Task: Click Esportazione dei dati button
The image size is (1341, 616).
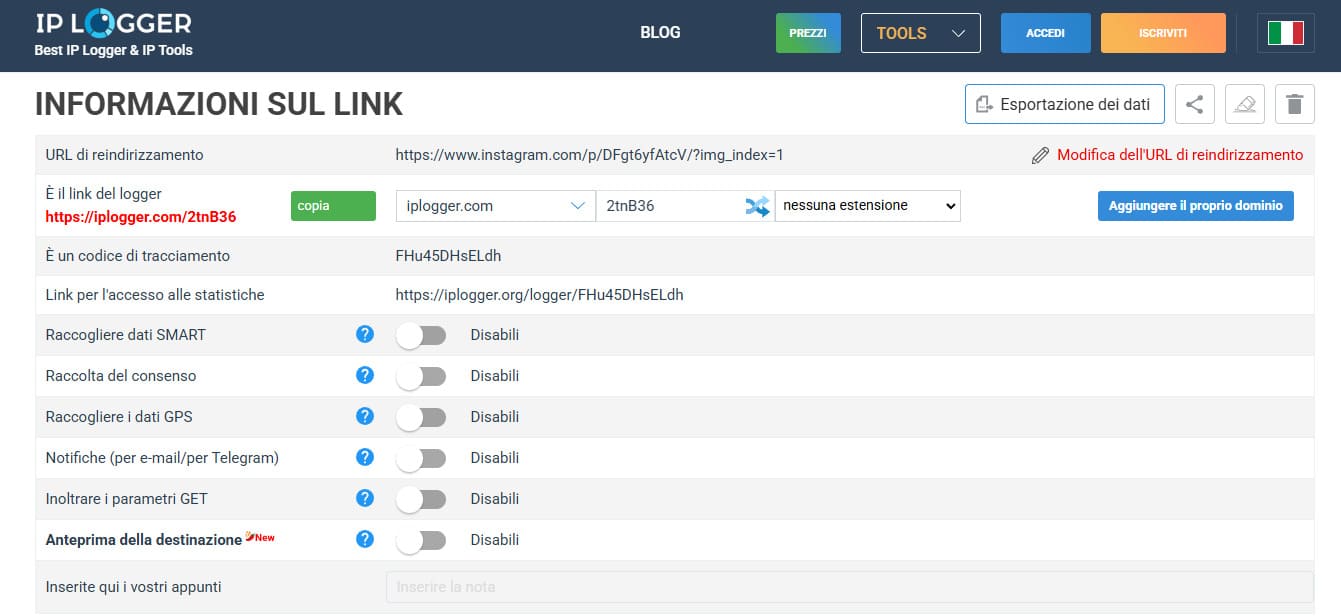Action: pos(1065,104)
